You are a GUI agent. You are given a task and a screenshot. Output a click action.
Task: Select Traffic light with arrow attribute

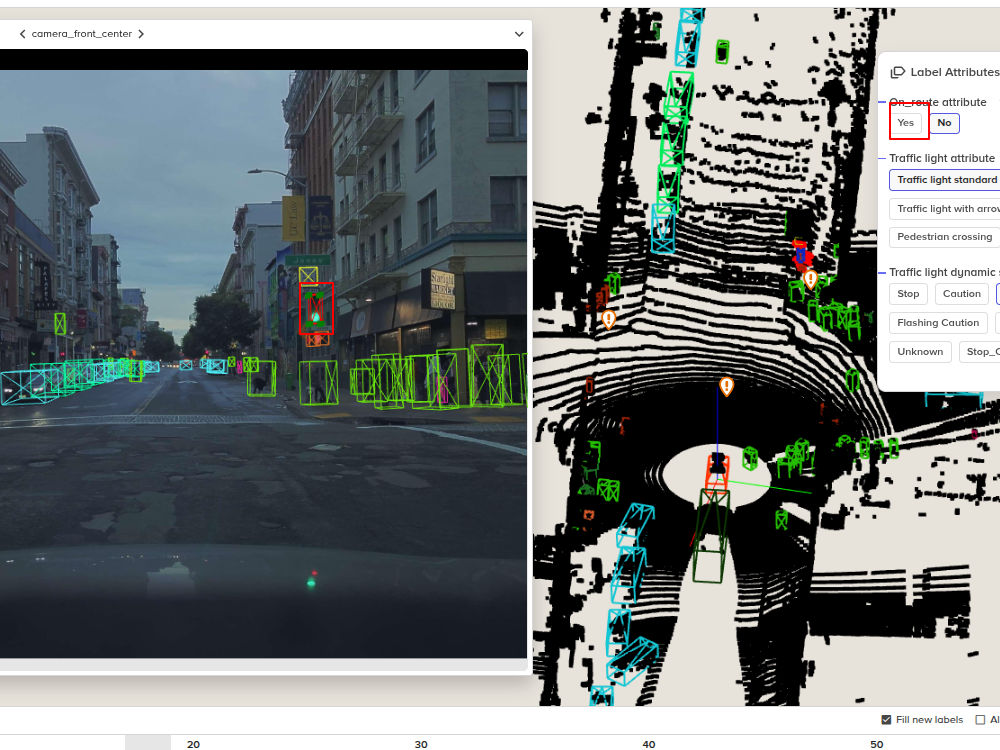(x=946, y=209)
